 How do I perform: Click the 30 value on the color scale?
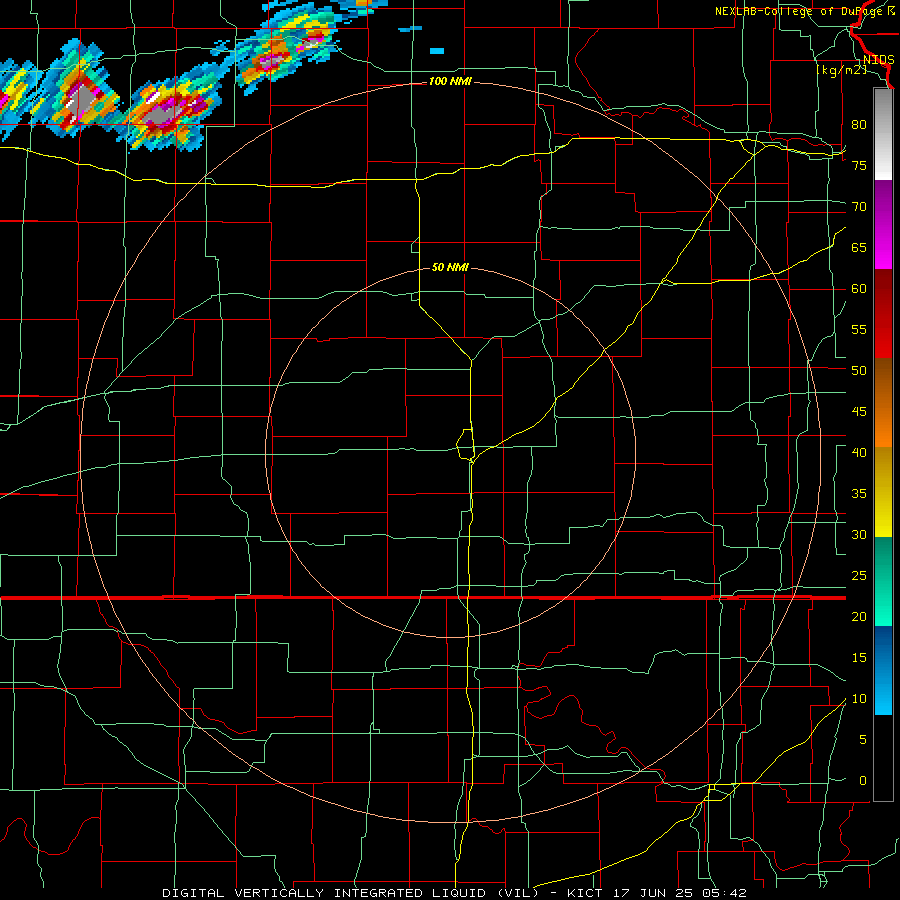[x=859, y=535]
